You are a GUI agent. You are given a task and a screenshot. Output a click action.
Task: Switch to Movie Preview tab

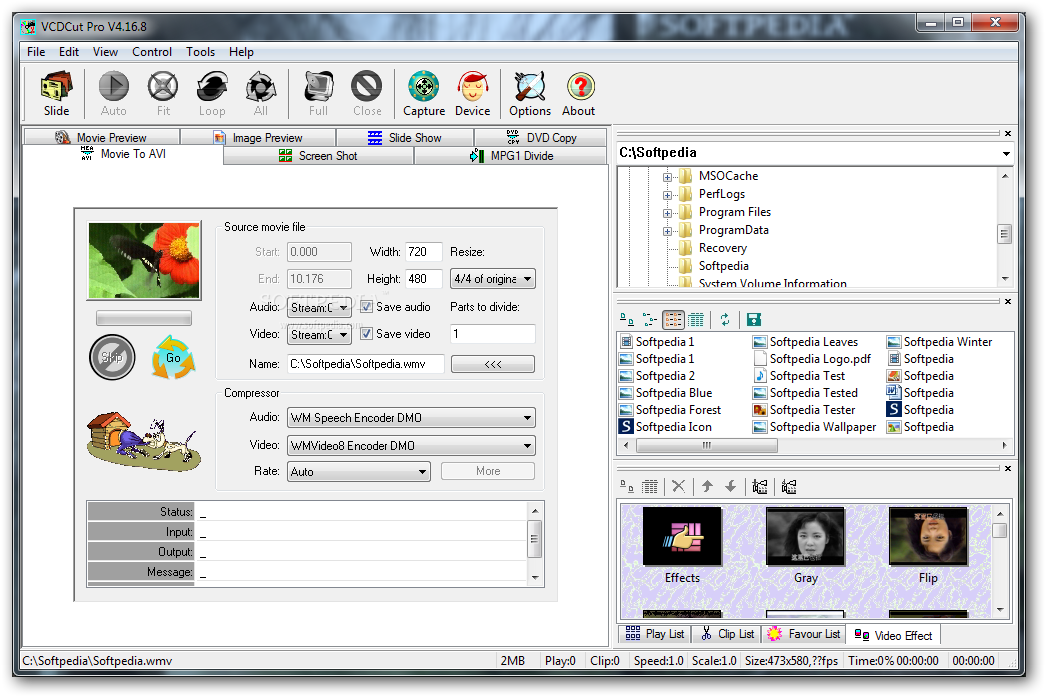101,137
